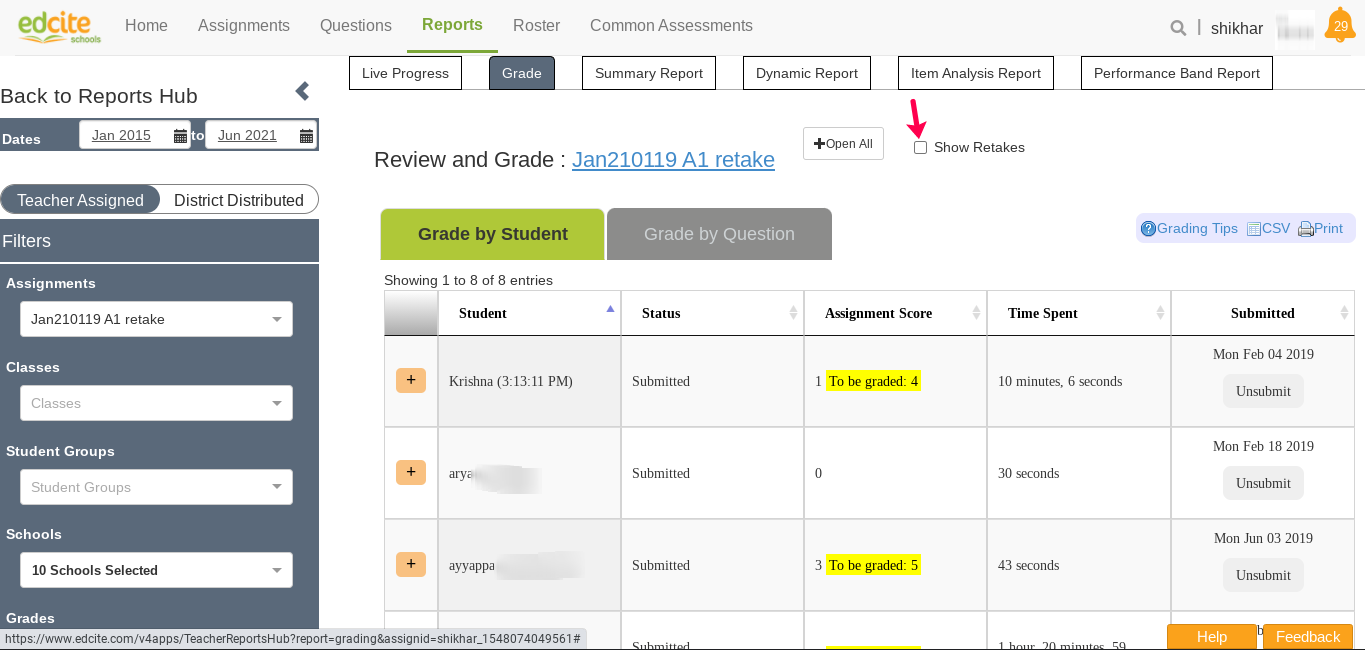The width and height of the screenshot is (1365, 650).
Task: Open Grading Tips via question mark icon
Action: [x=1148, y=228]
